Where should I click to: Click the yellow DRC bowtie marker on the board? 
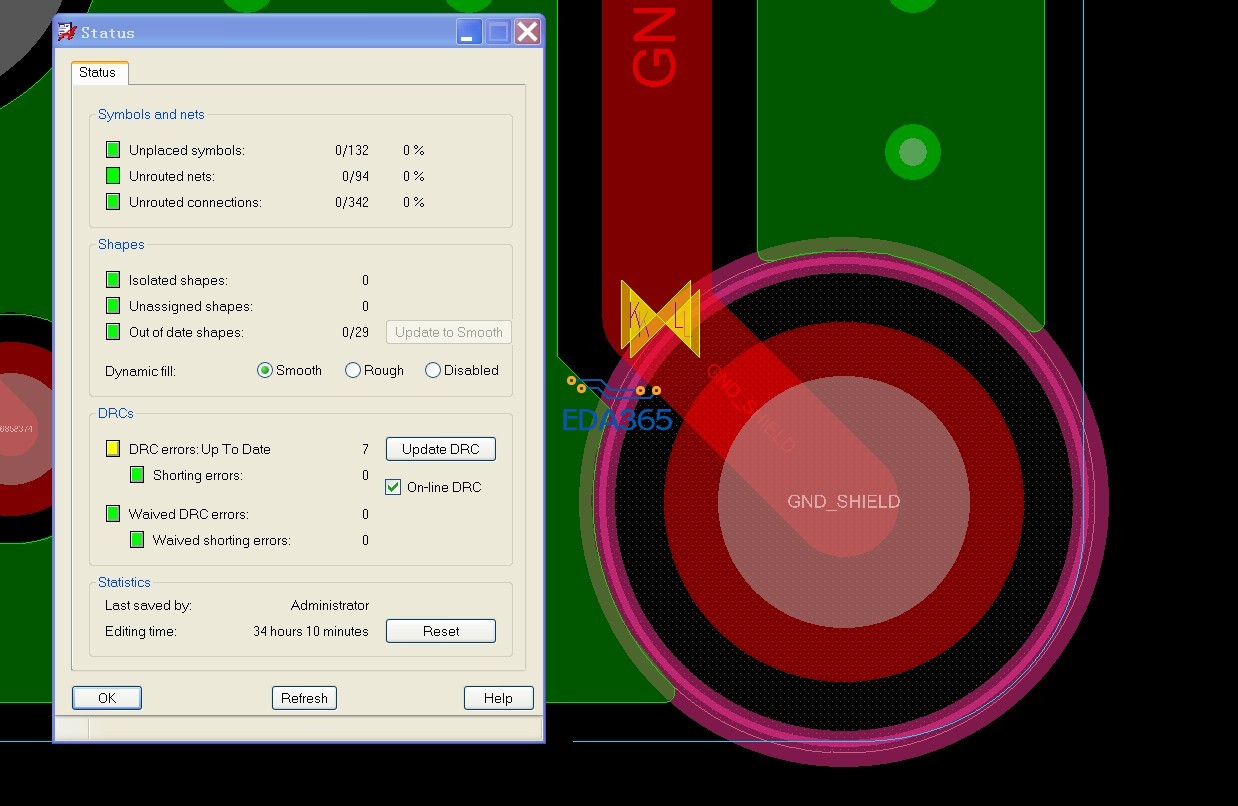click(x=658, y=319)
